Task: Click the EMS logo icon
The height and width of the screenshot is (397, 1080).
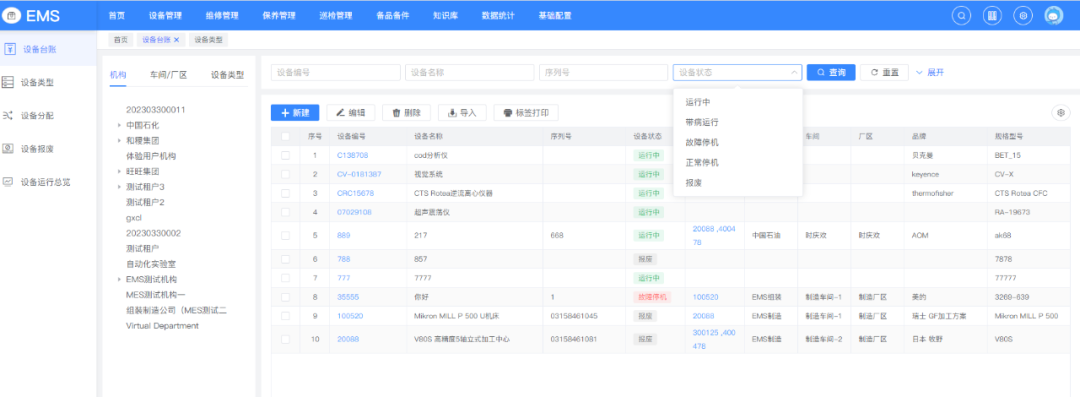Action: click(x=12, y=15)
